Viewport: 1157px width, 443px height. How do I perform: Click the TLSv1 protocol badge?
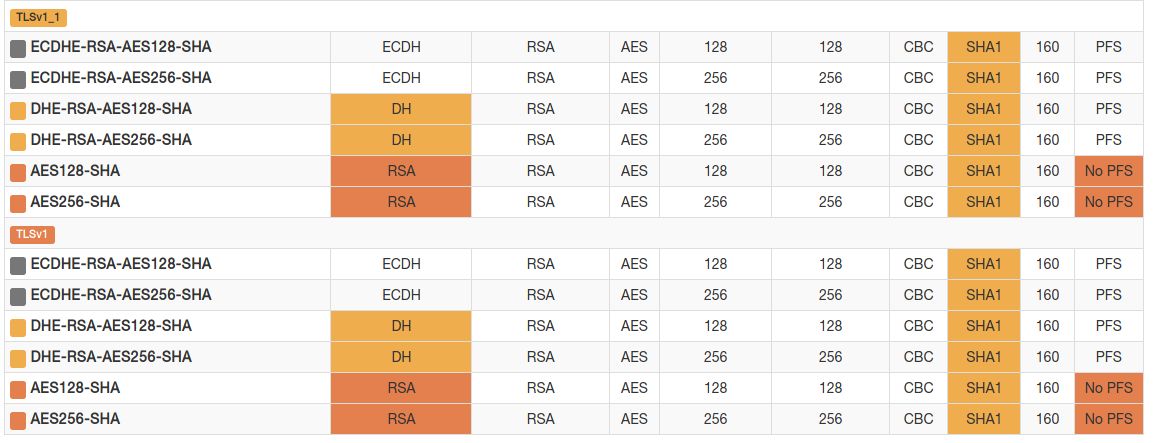(x=33, y=234)
